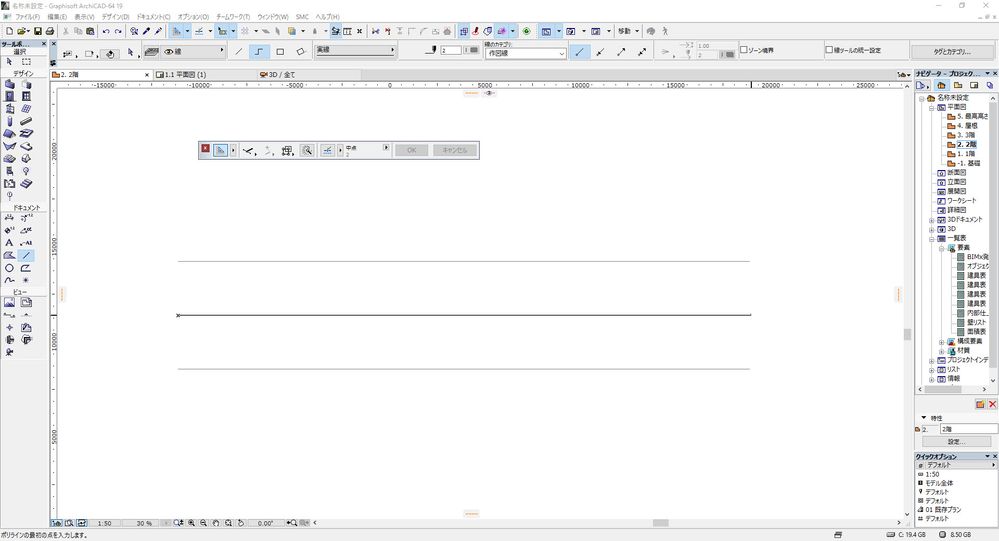999x541 pixels.
Task: Select chained polyline geometry method
Action: (x=259, y=52)
